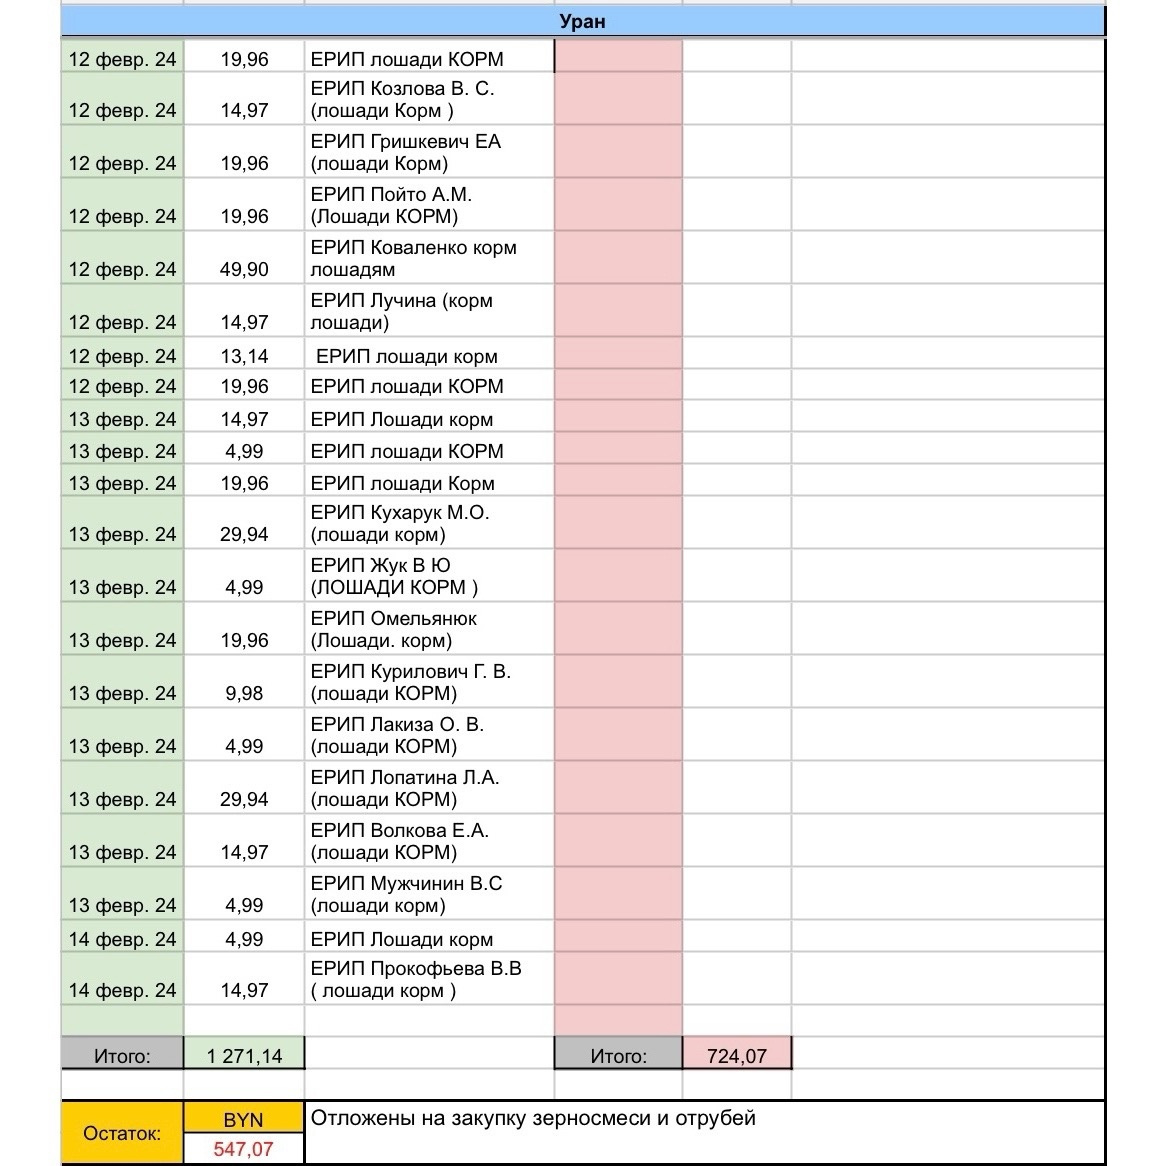Select the cell with amount 13,14
Image resolution: width=1166 pixels, height=1166 pixels.
tap(244, 356)
